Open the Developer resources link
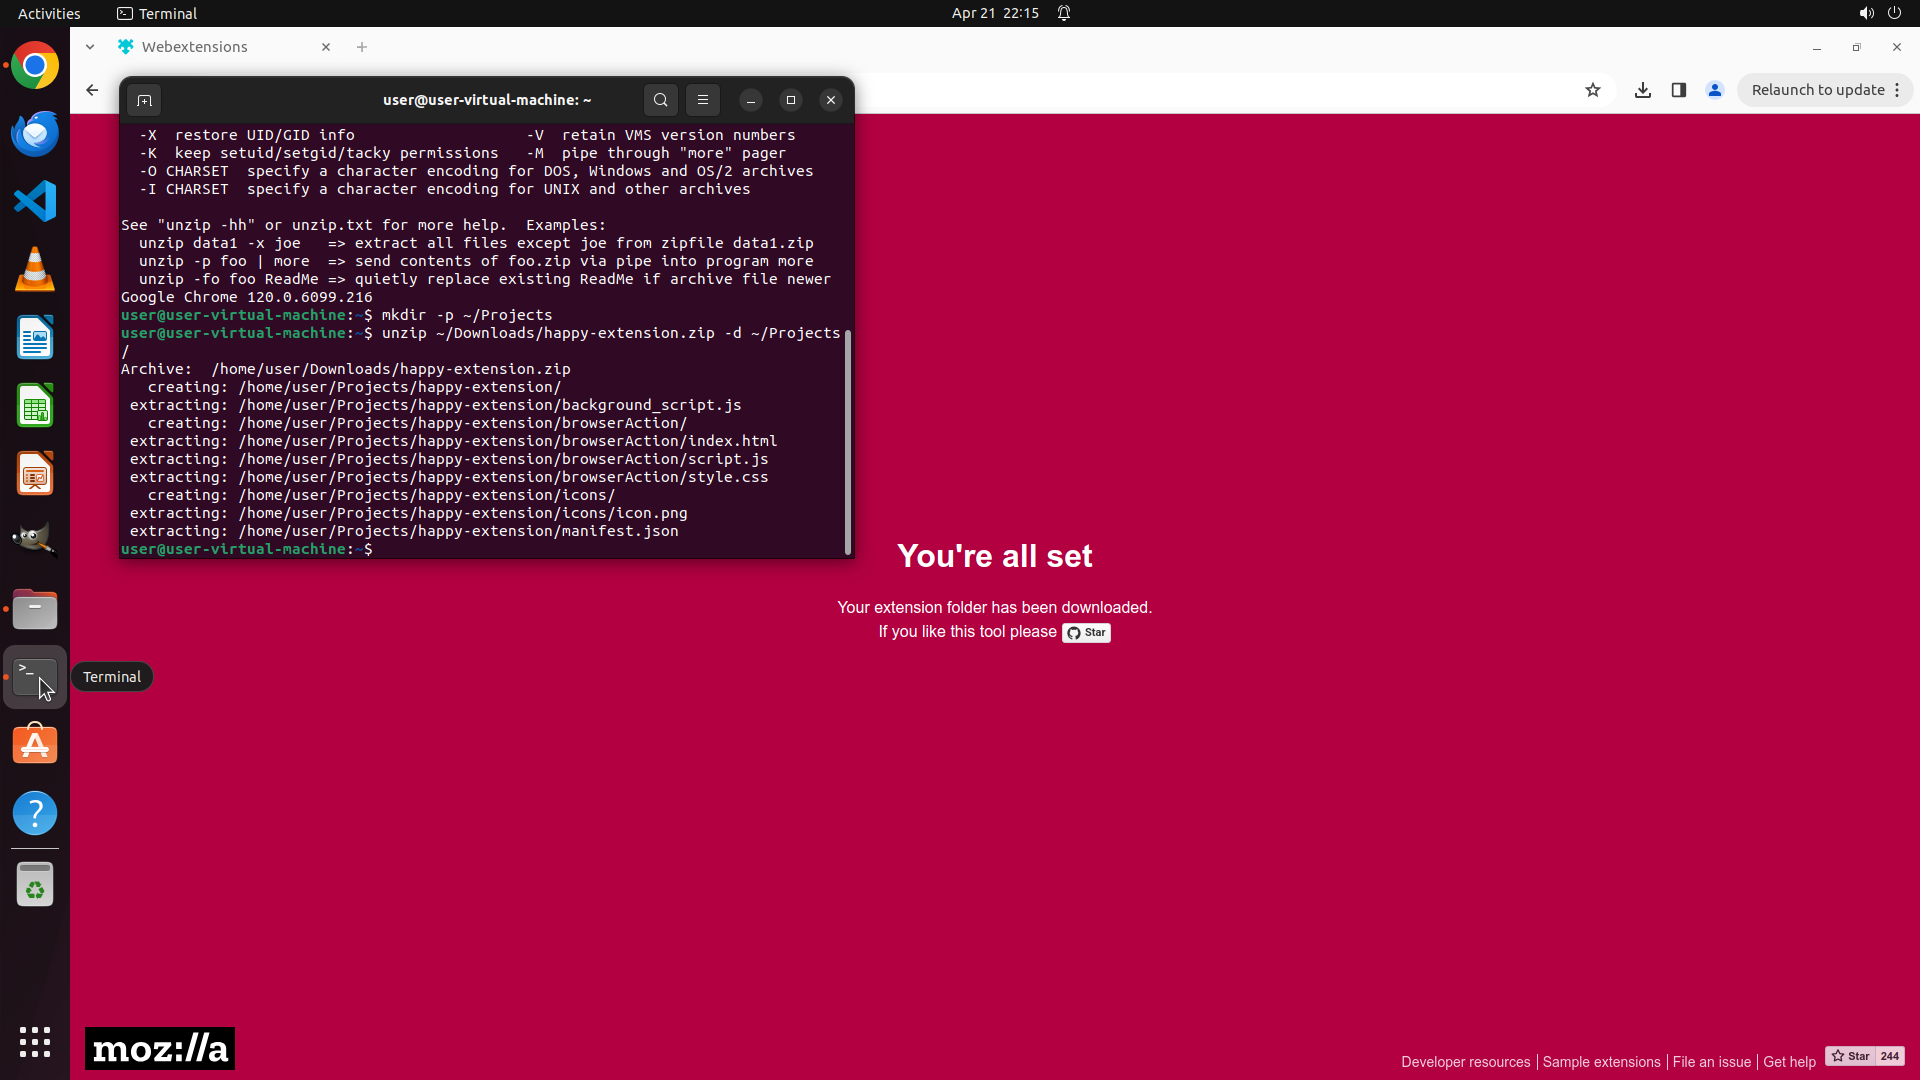The image size is (1920, 1080). pos(1465,1062)
